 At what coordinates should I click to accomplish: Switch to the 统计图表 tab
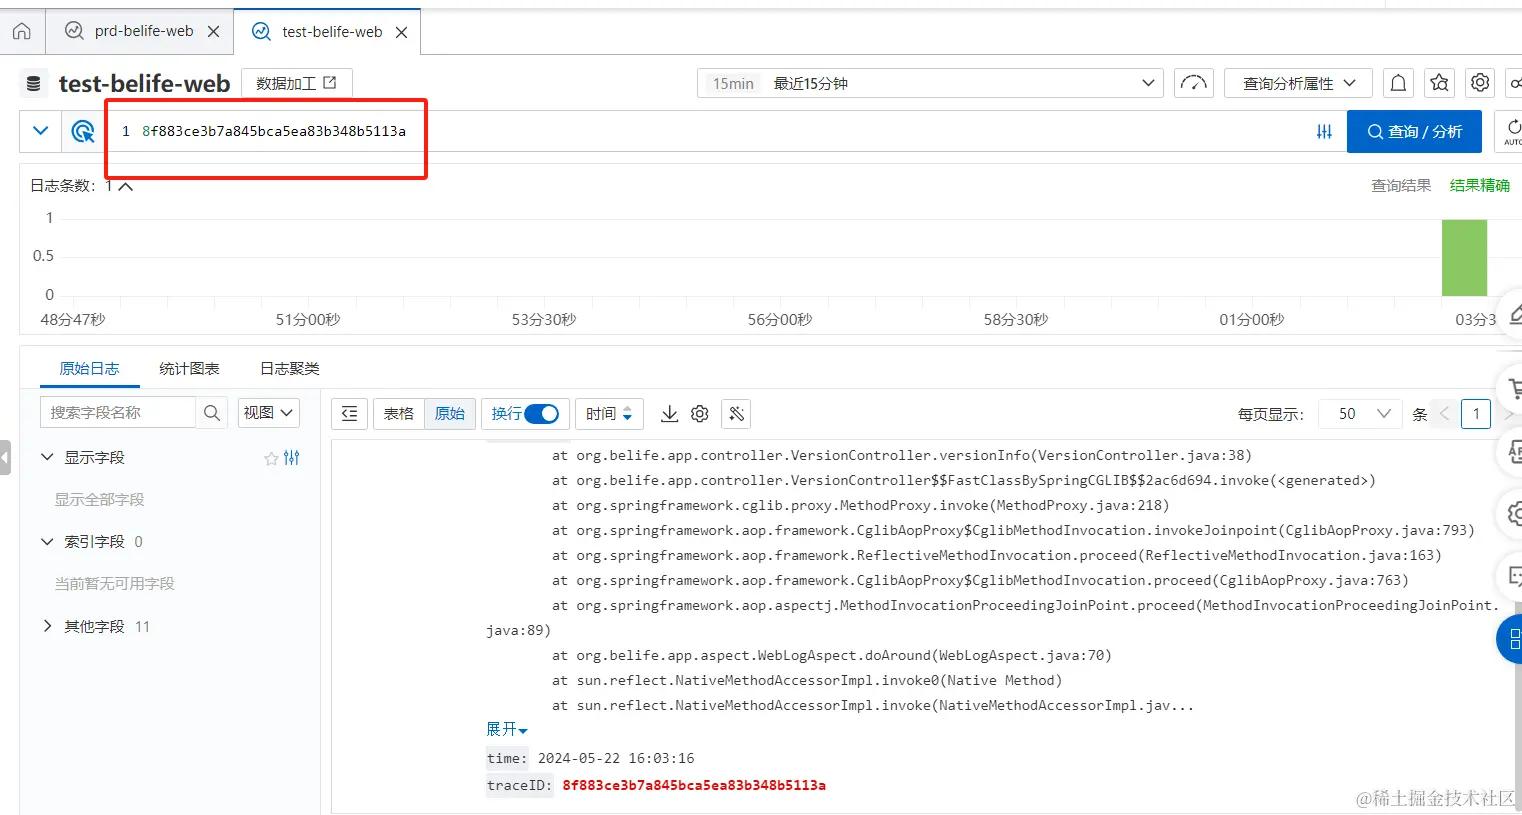pos(189,368)
